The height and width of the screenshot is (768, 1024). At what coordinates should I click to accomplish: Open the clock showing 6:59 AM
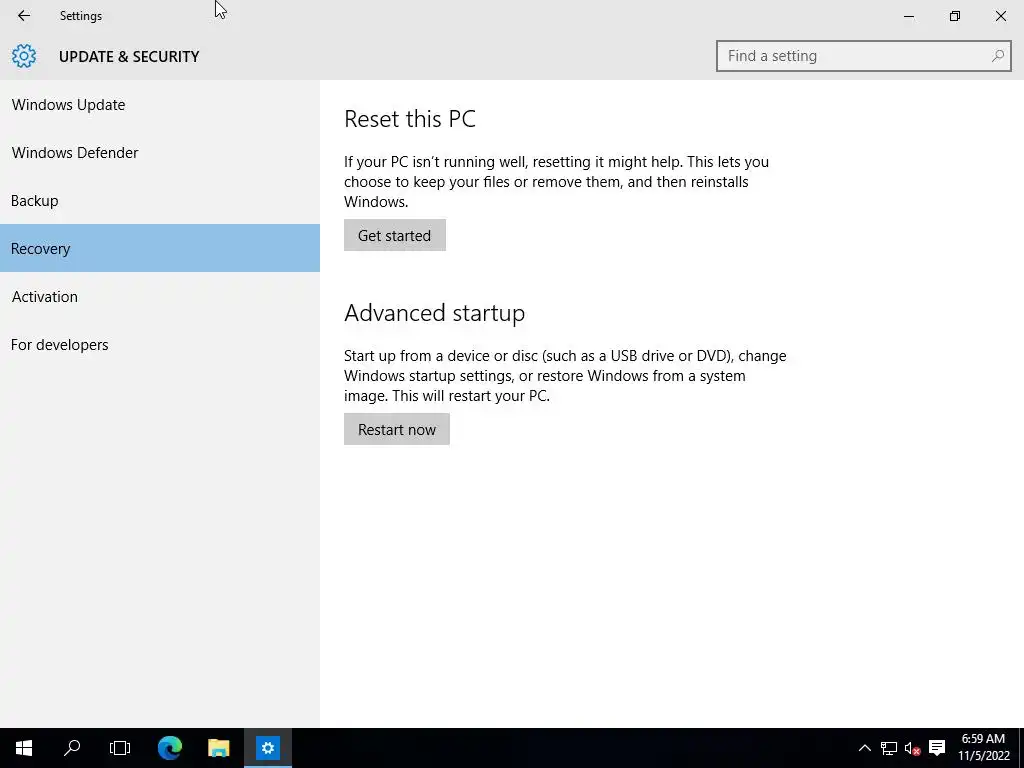click(x=984, y=748)
